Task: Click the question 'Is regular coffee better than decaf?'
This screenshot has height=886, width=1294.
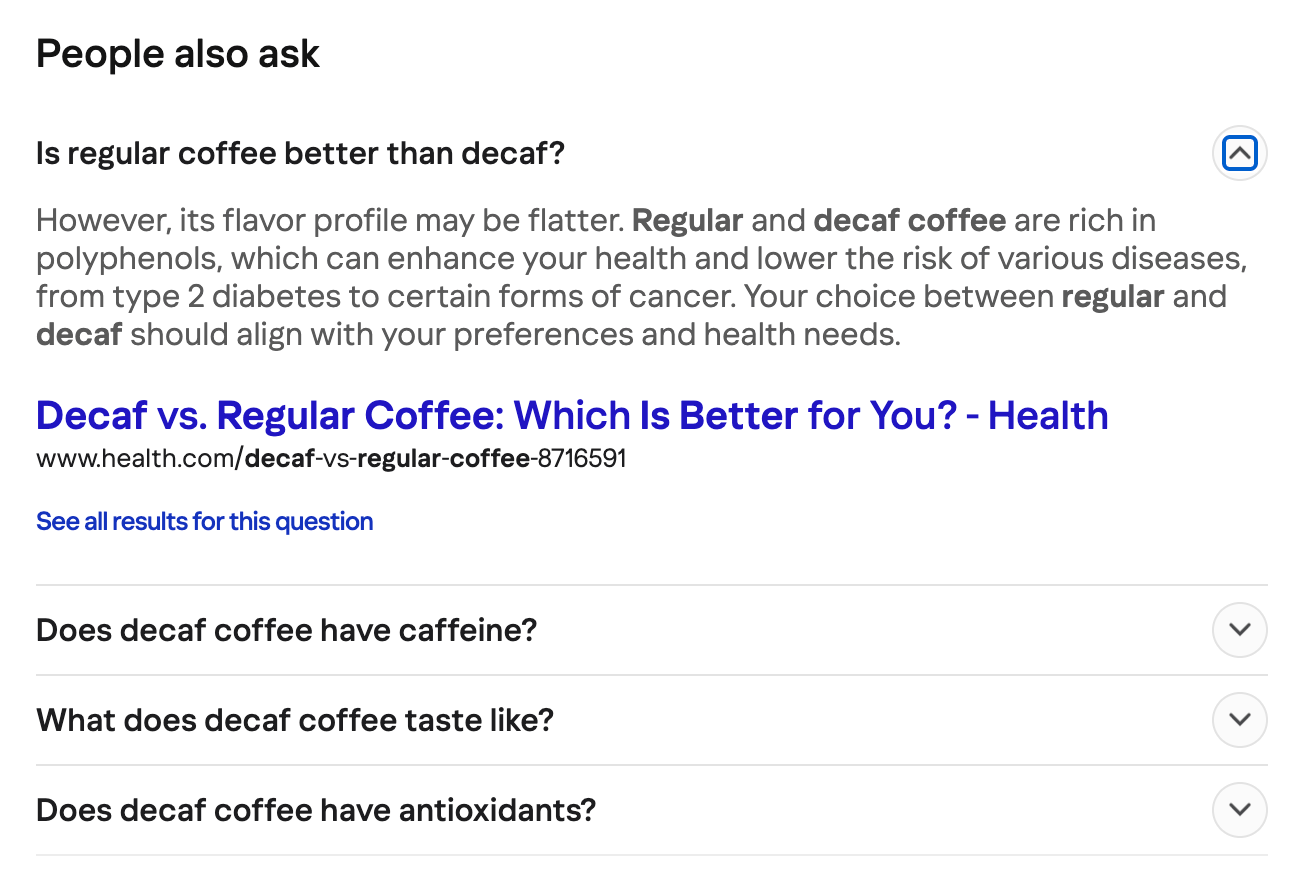Action: coord(300,152)
